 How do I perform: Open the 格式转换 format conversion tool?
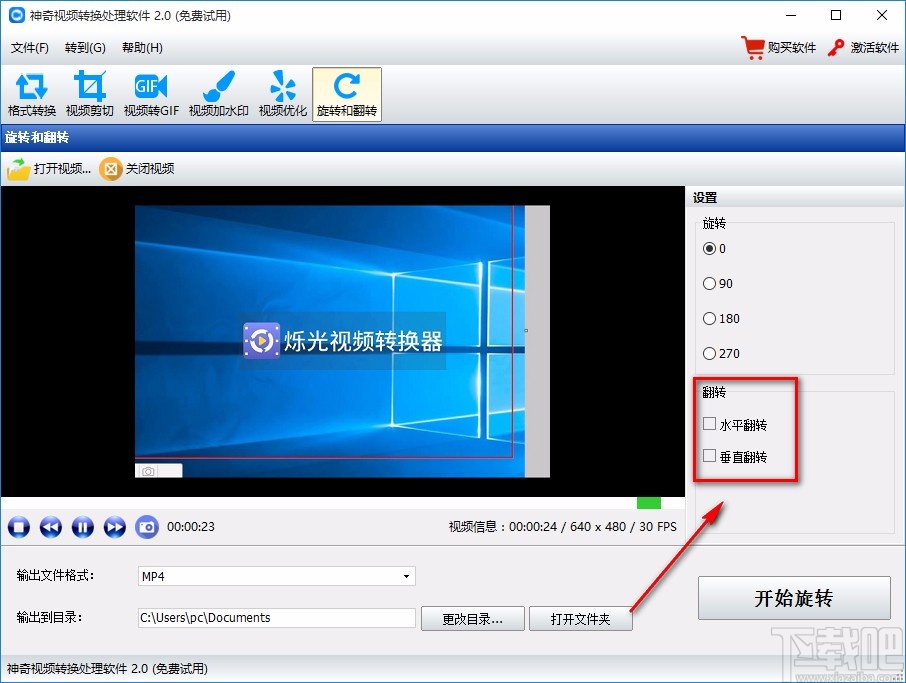[32, 94]
